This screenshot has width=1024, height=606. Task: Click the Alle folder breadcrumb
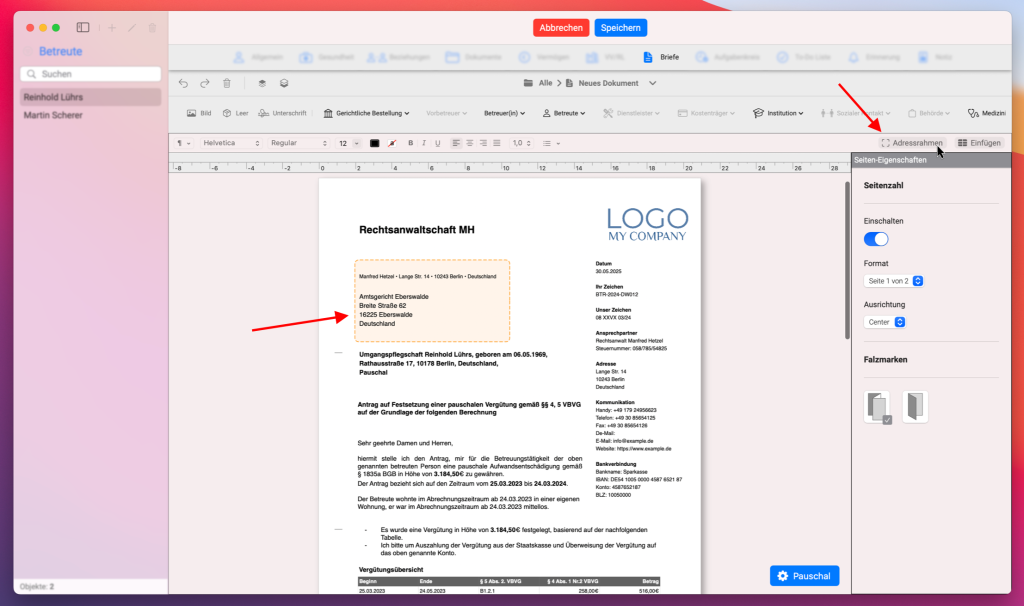pyautogui.click(x=538, y=83)
